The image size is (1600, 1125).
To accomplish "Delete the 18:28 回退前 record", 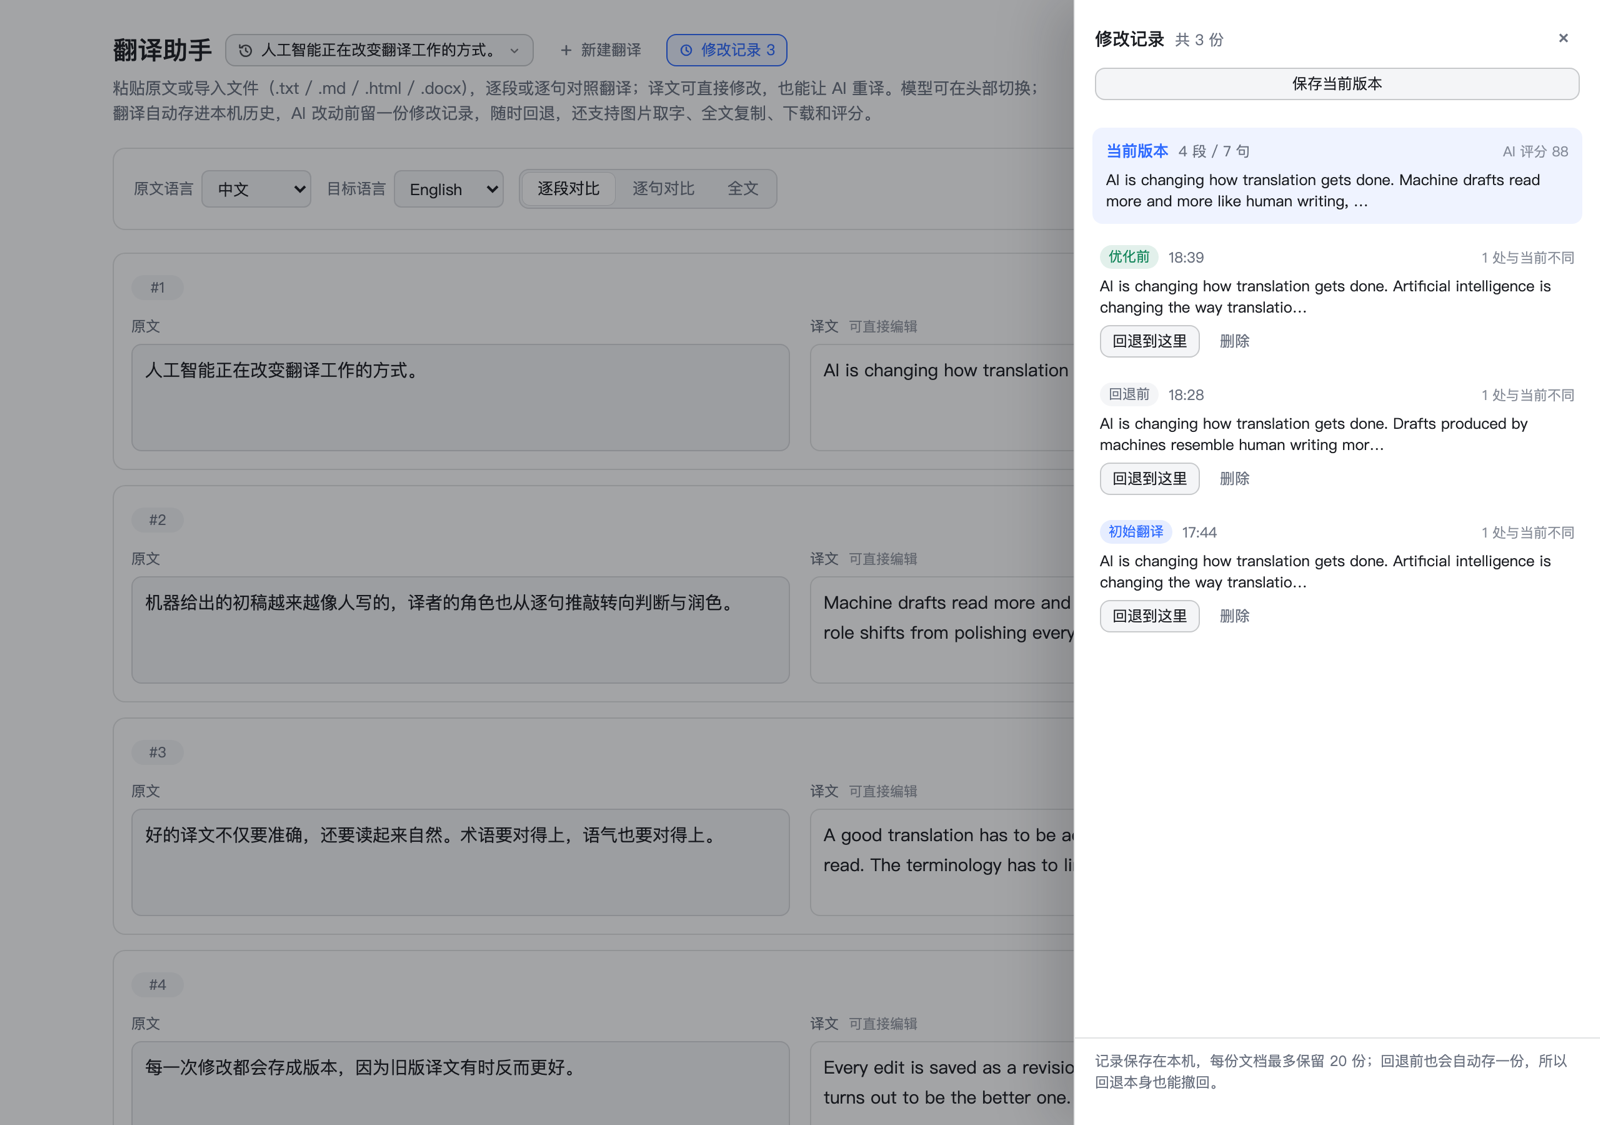I will (x=1234, y=479).
